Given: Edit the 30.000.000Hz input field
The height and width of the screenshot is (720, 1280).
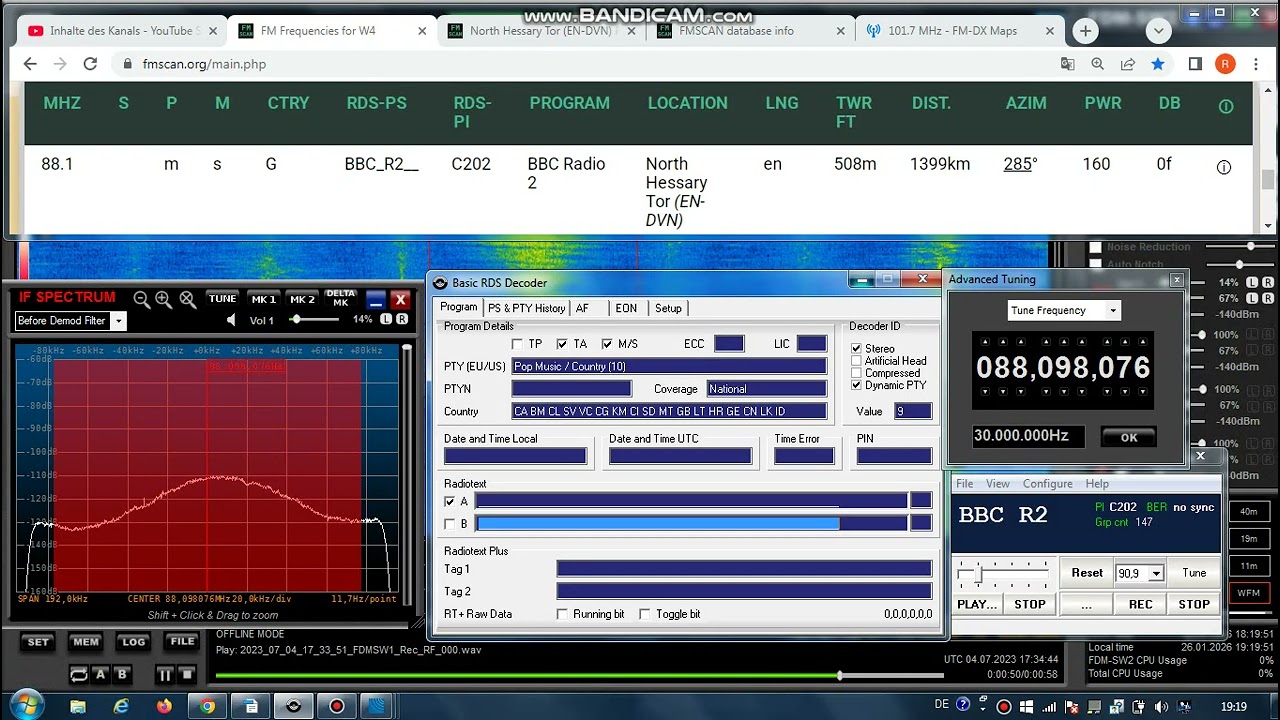Looking at the screenshot, I should [1029, 436].
